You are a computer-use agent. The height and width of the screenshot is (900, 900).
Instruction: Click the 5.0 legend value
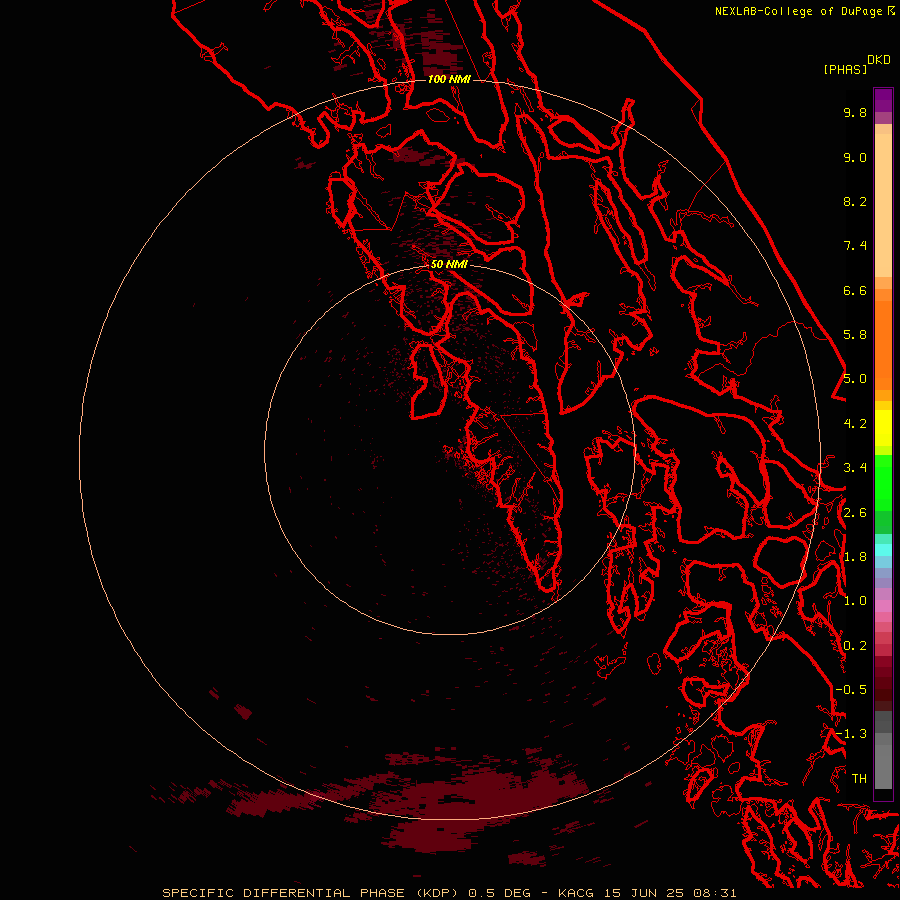click(855, 379)
